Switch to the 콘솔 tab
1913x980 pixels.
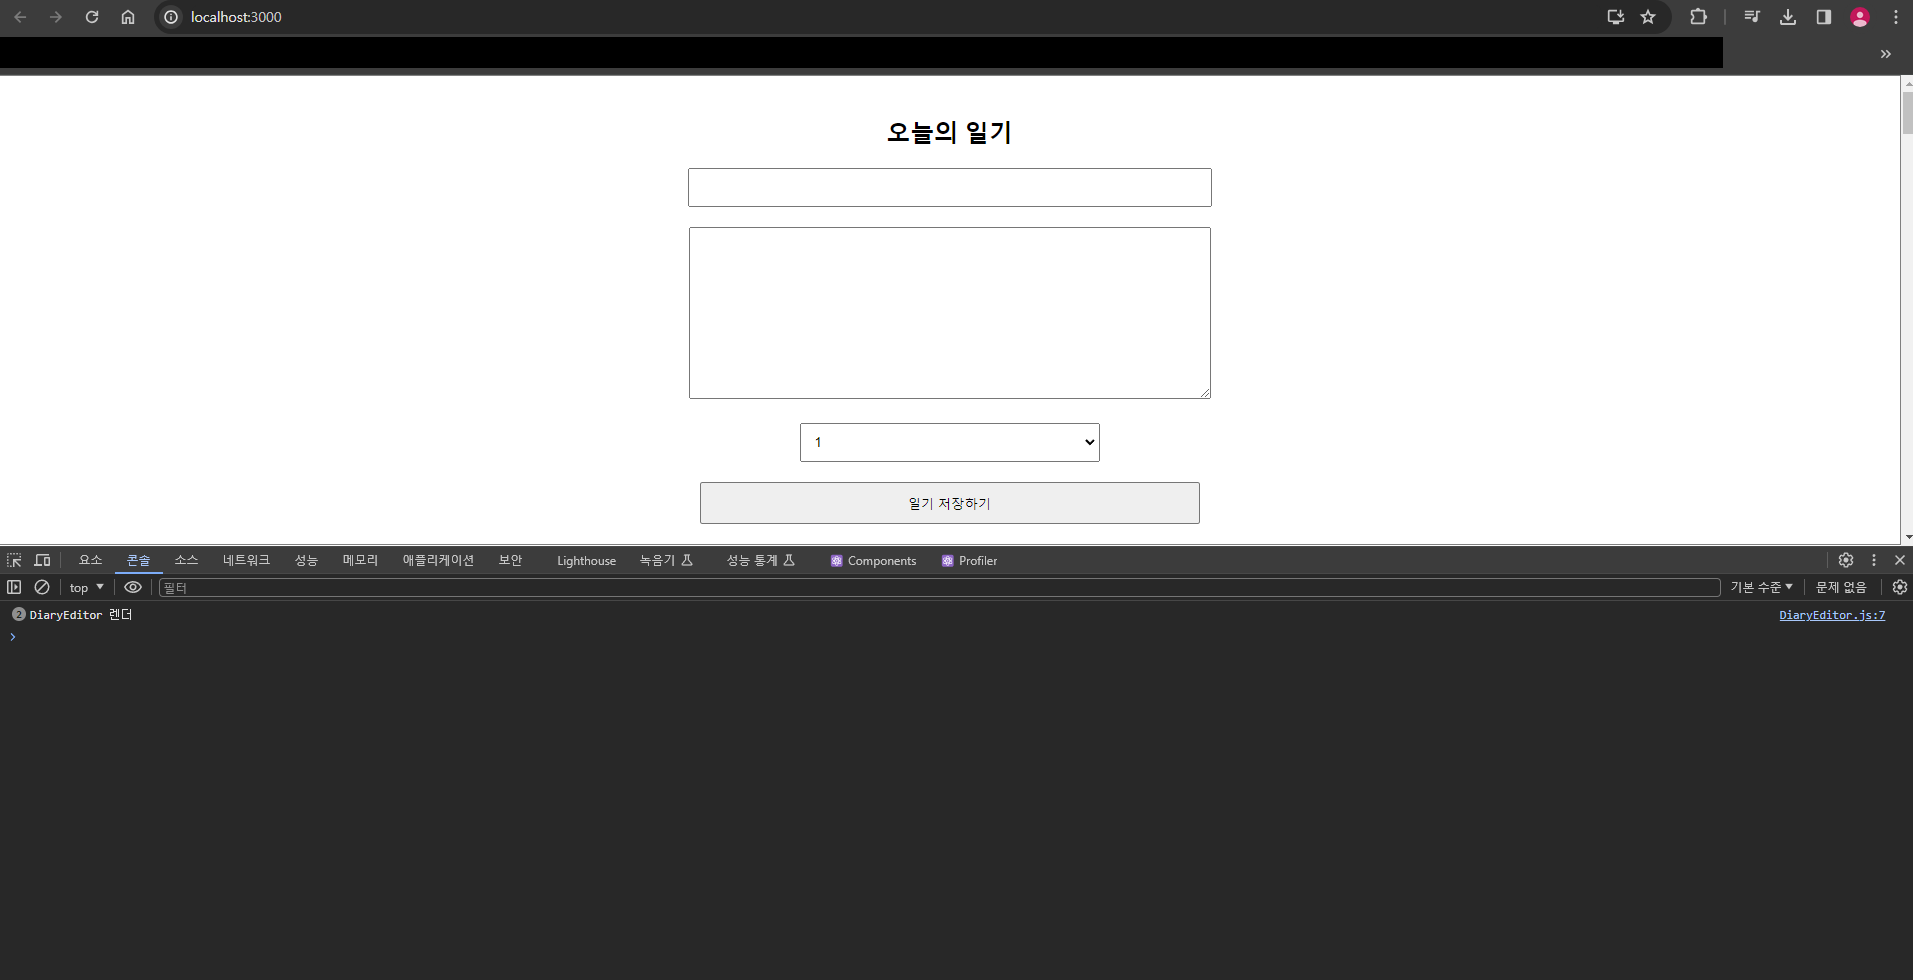coord(138,560)
